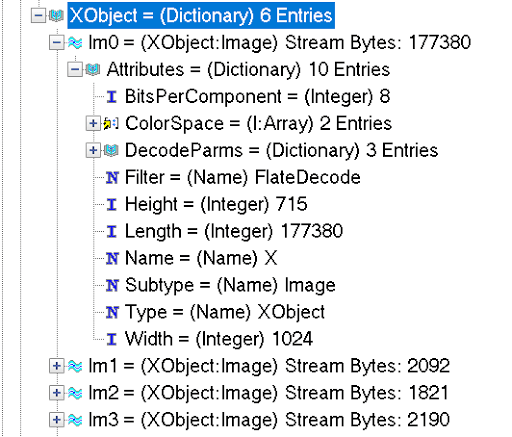512x437 pixels.
Task: Select 'Height = (Integer) 715' entry
Action: coord(216,205)
